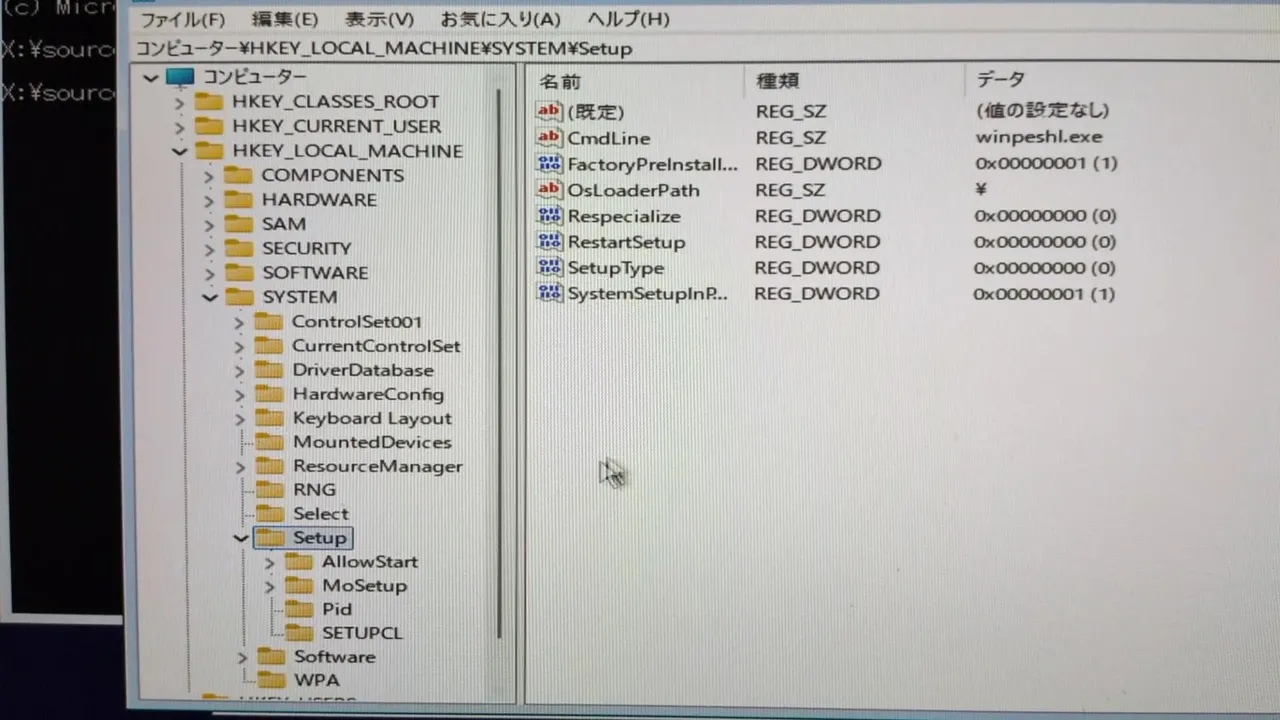Click the OsLoaderPath string value icon
Viewport: 1280px width, 720px height.
(550, 190)
